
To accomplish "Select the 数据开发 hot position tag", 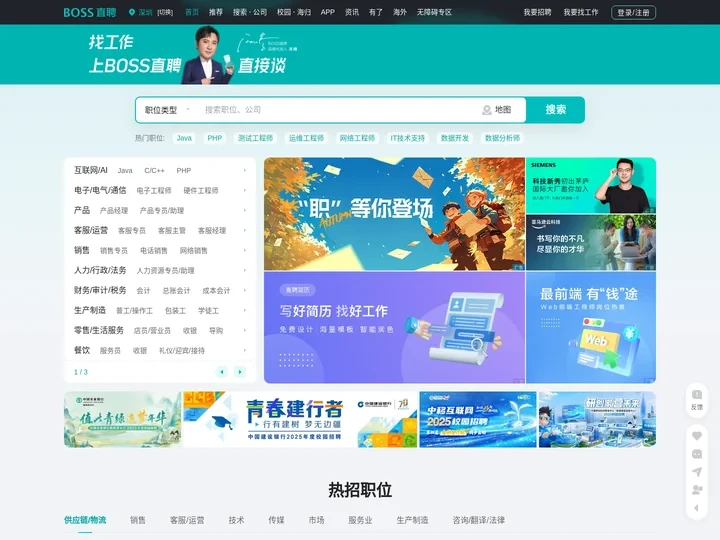I will pyautogui.click(x=455, y=138).
